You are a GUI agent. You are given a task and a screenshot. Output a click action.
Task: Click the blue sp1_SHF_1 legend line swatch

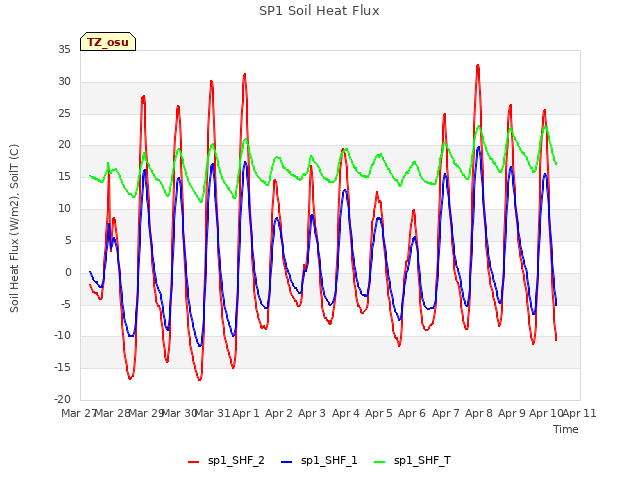coord(287,462)
